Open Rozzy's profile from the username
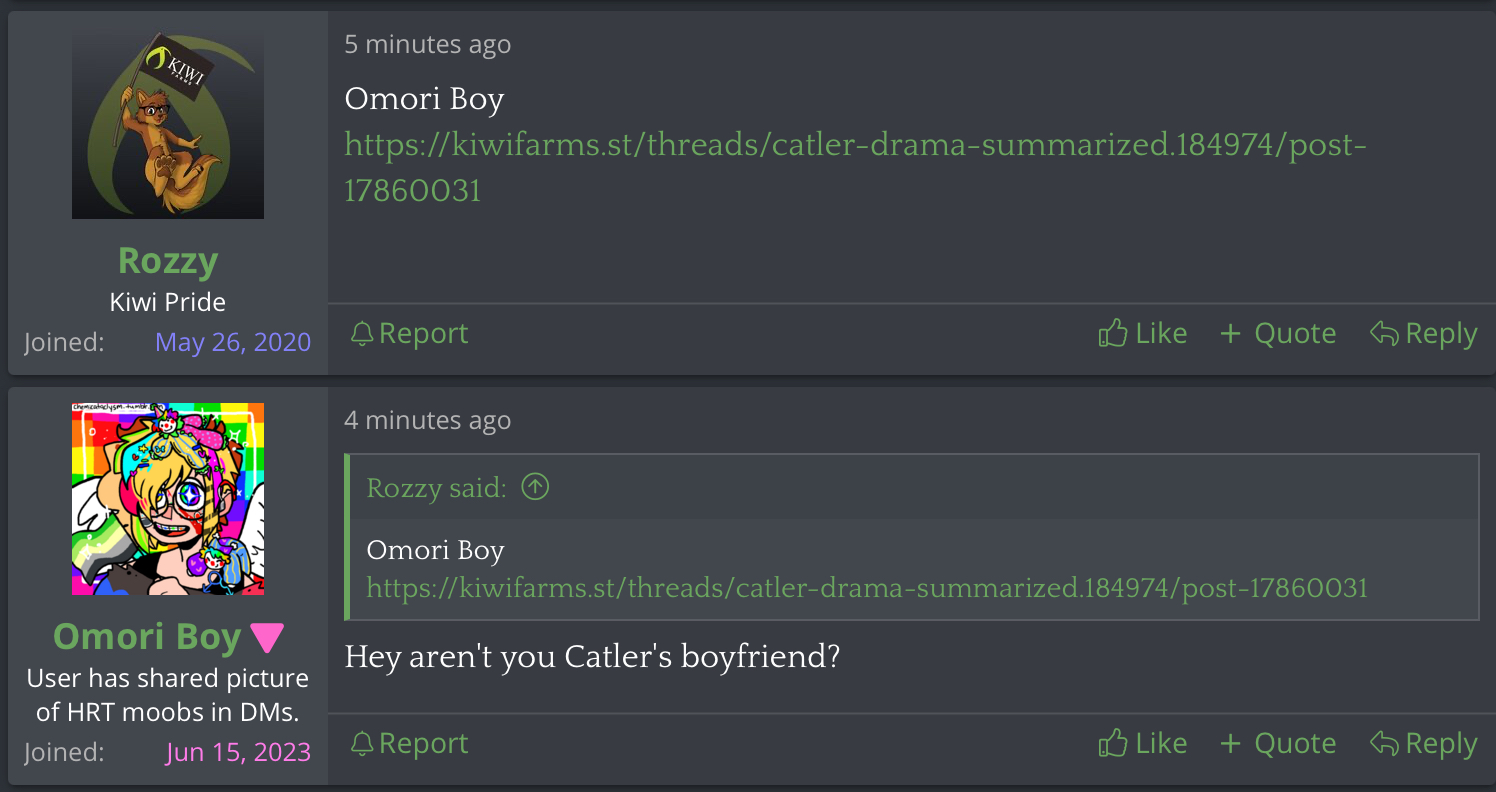This screenshot has width=1496, height=792. click(x=168, y=261)
